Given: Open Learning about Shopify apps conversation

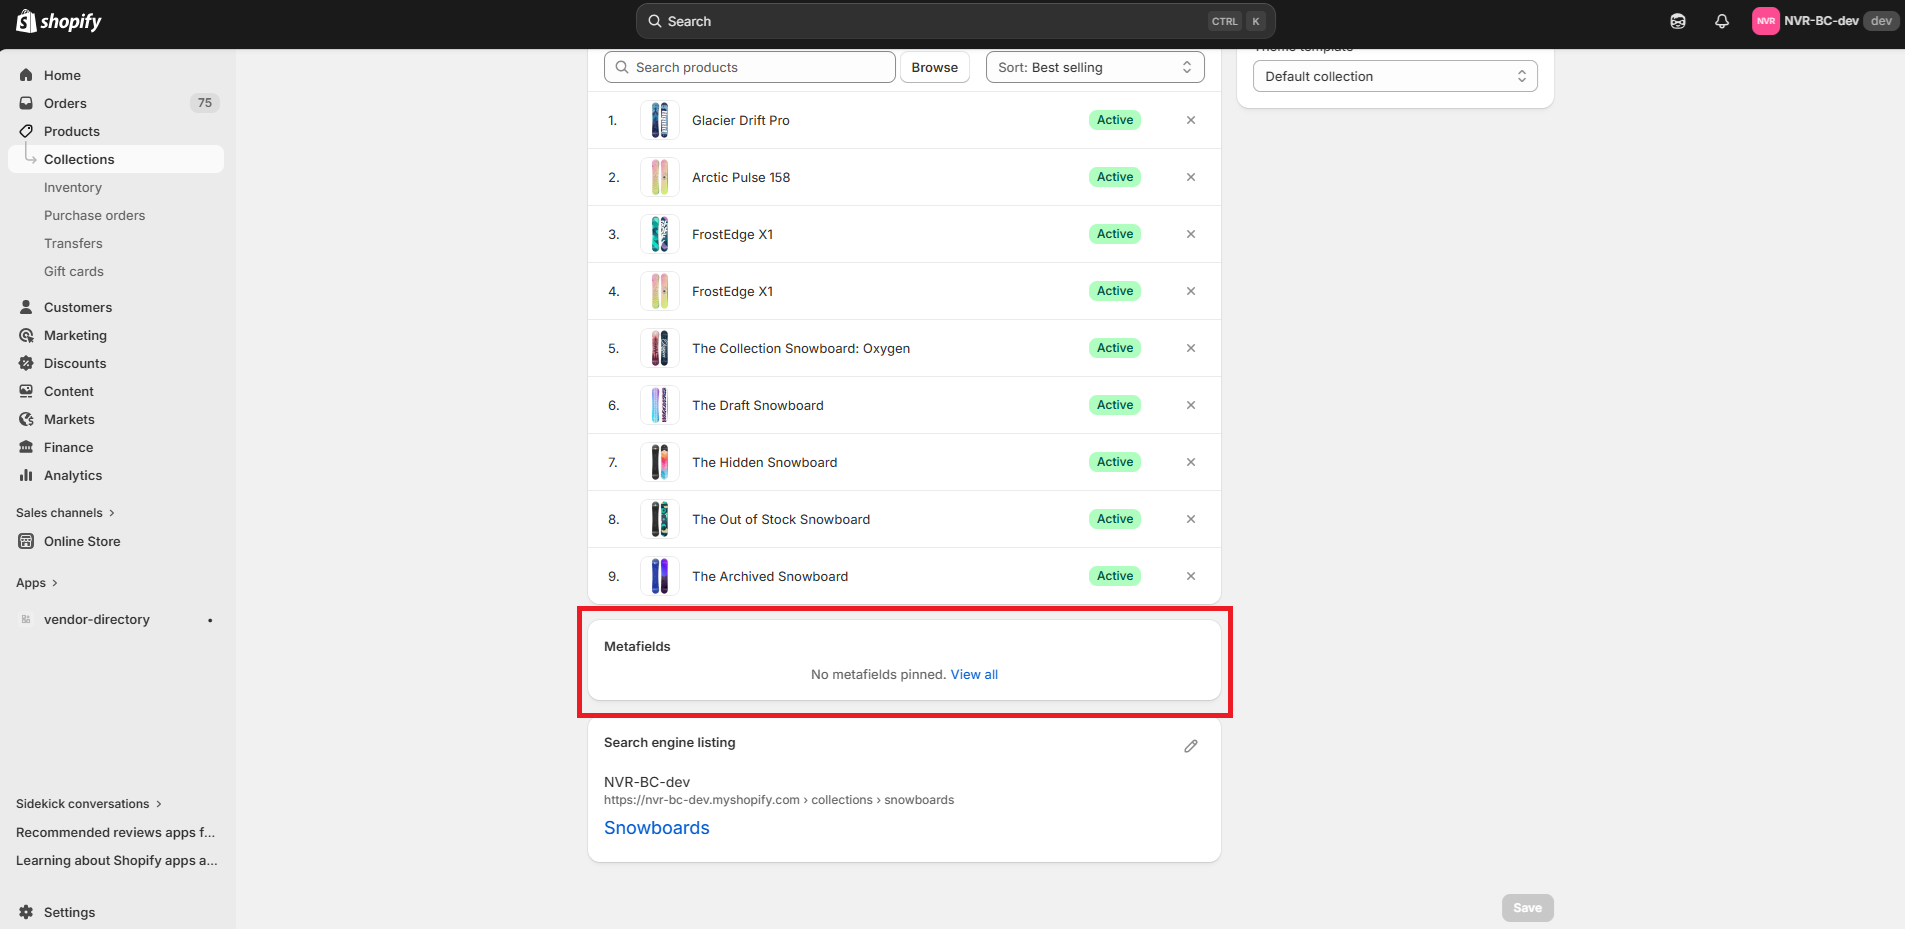Looking at the screenshot, I should (116, 860).
